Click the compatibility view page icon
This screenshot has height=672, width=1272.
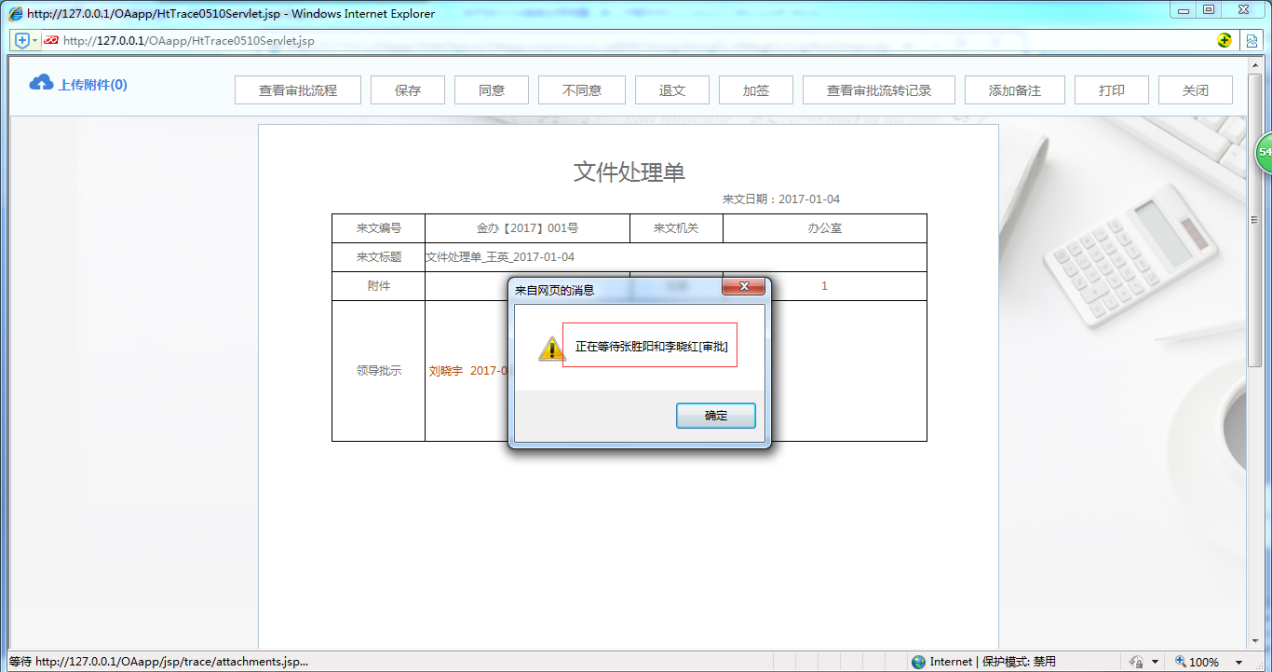point(1250,40)
